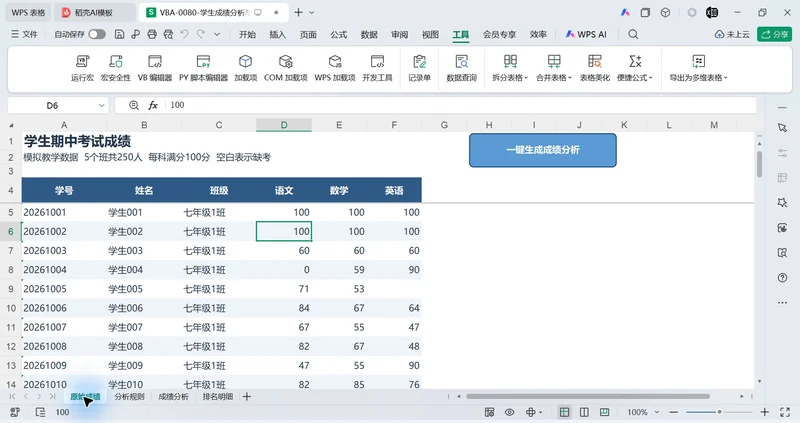Screen dimensions: 800x423
Task: Select cell containing 学生005
Action: [x=144, y=289]
